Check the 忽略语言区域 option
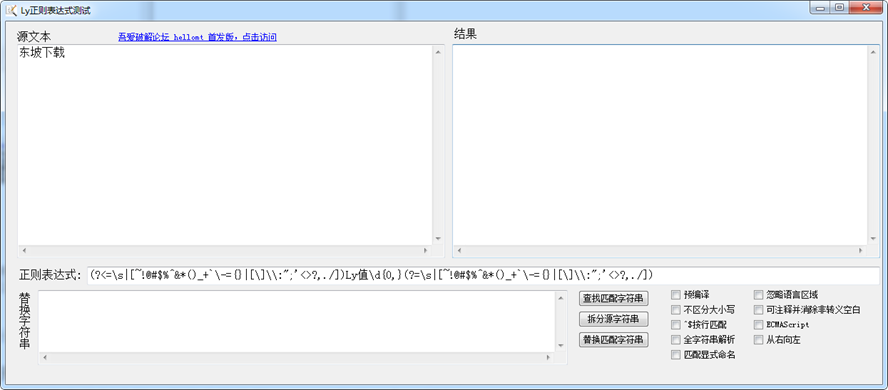Screen dimensions: 888x390 click(x=758, y=294)
